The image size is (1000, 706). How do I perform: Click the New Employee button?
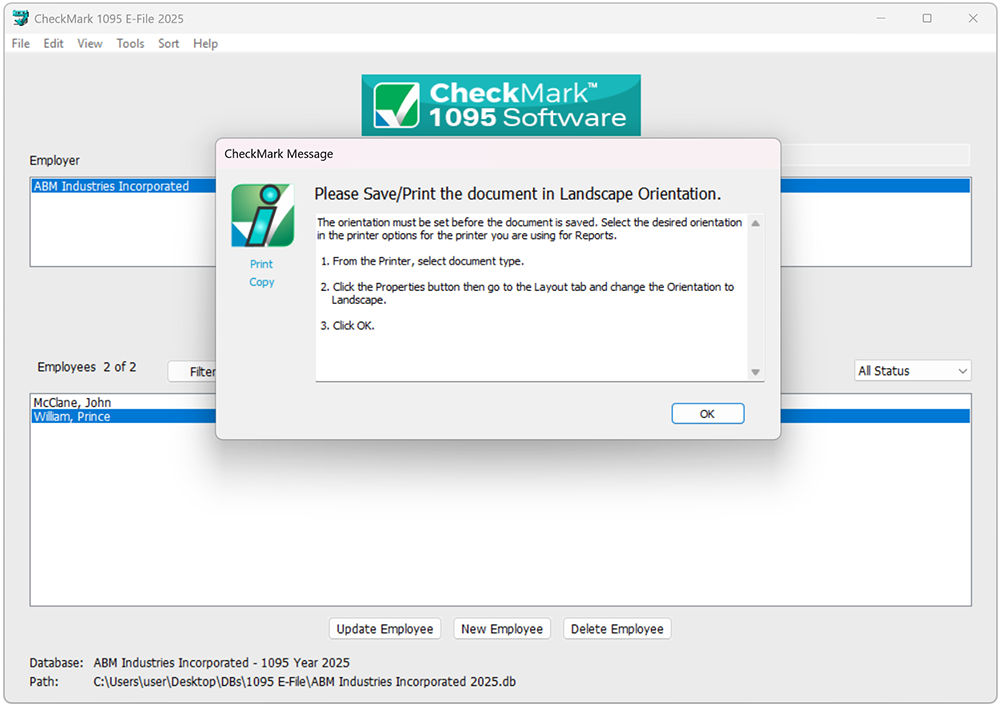502,629
